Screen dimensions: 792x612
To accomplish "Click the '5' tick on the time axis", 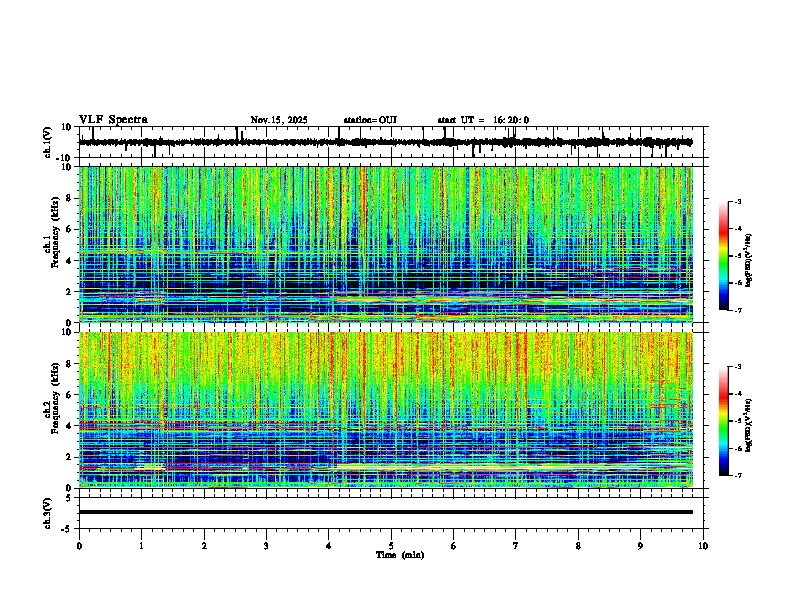I will 391,546.
